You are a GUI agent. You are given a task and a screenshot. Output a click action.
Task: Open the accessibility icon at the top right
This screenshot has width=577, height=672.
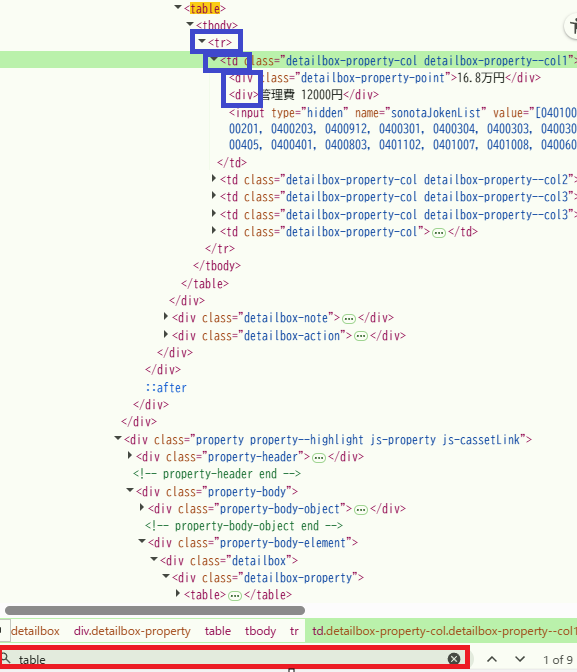(572, 26)
